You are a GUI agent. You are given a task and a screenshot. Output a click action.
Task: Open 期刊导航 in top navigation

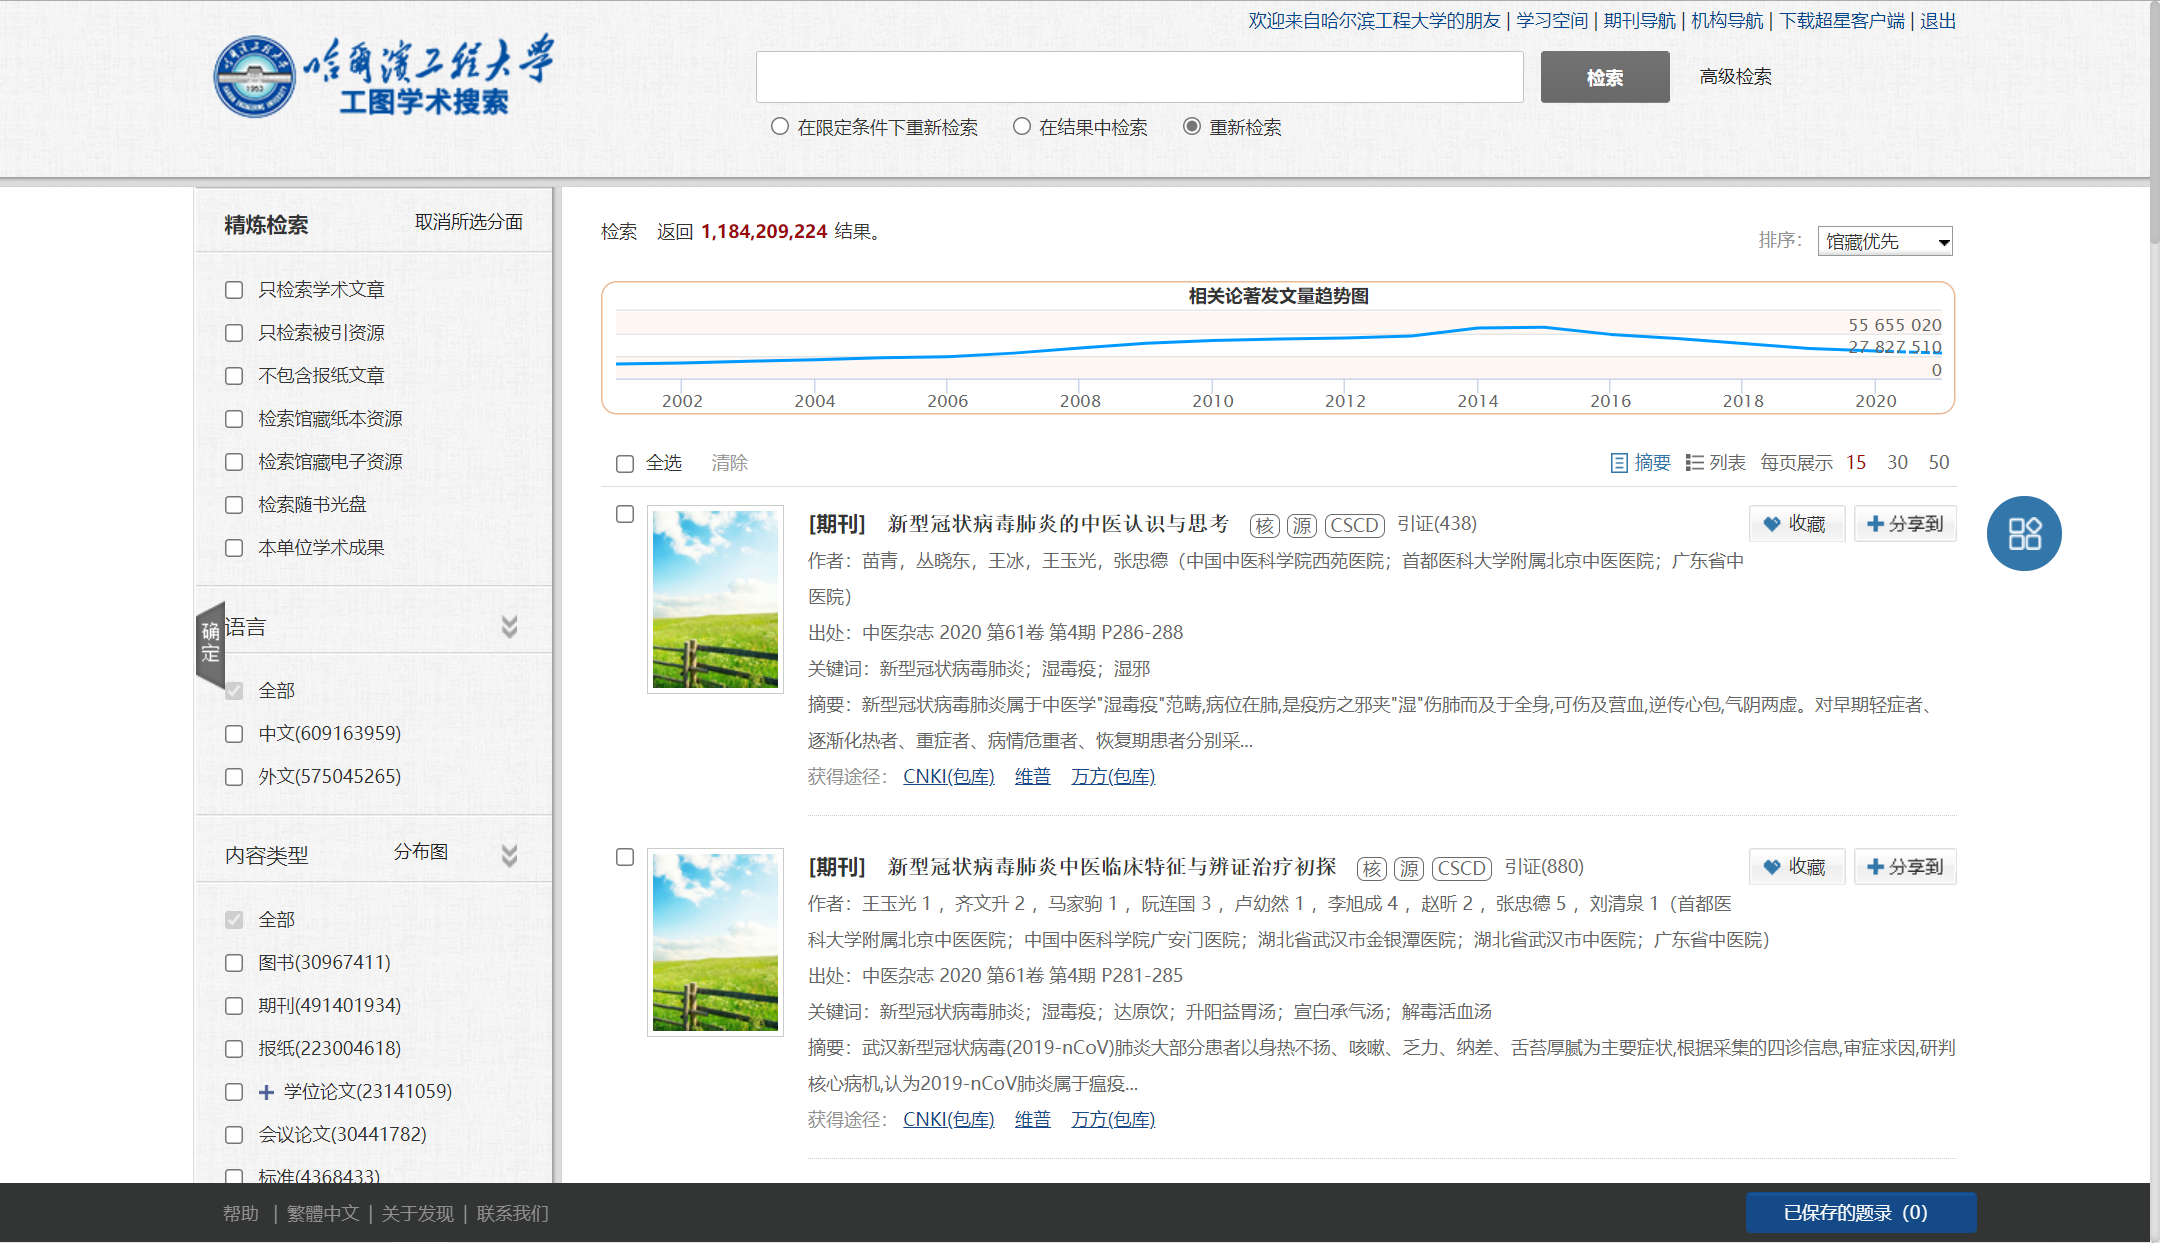pyautogui.click(x=1639, y=21)
